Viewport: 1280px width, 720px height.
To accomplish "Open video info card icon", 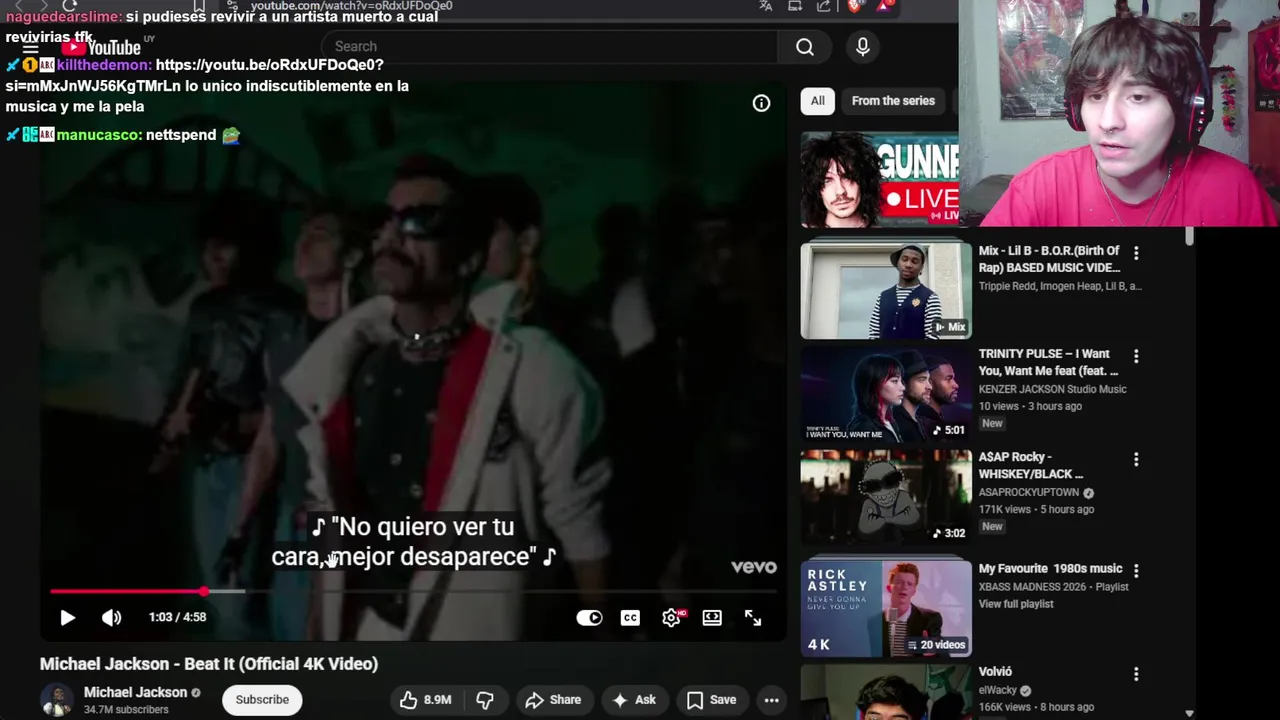I will pyautogui.click(x=761, y=103).
